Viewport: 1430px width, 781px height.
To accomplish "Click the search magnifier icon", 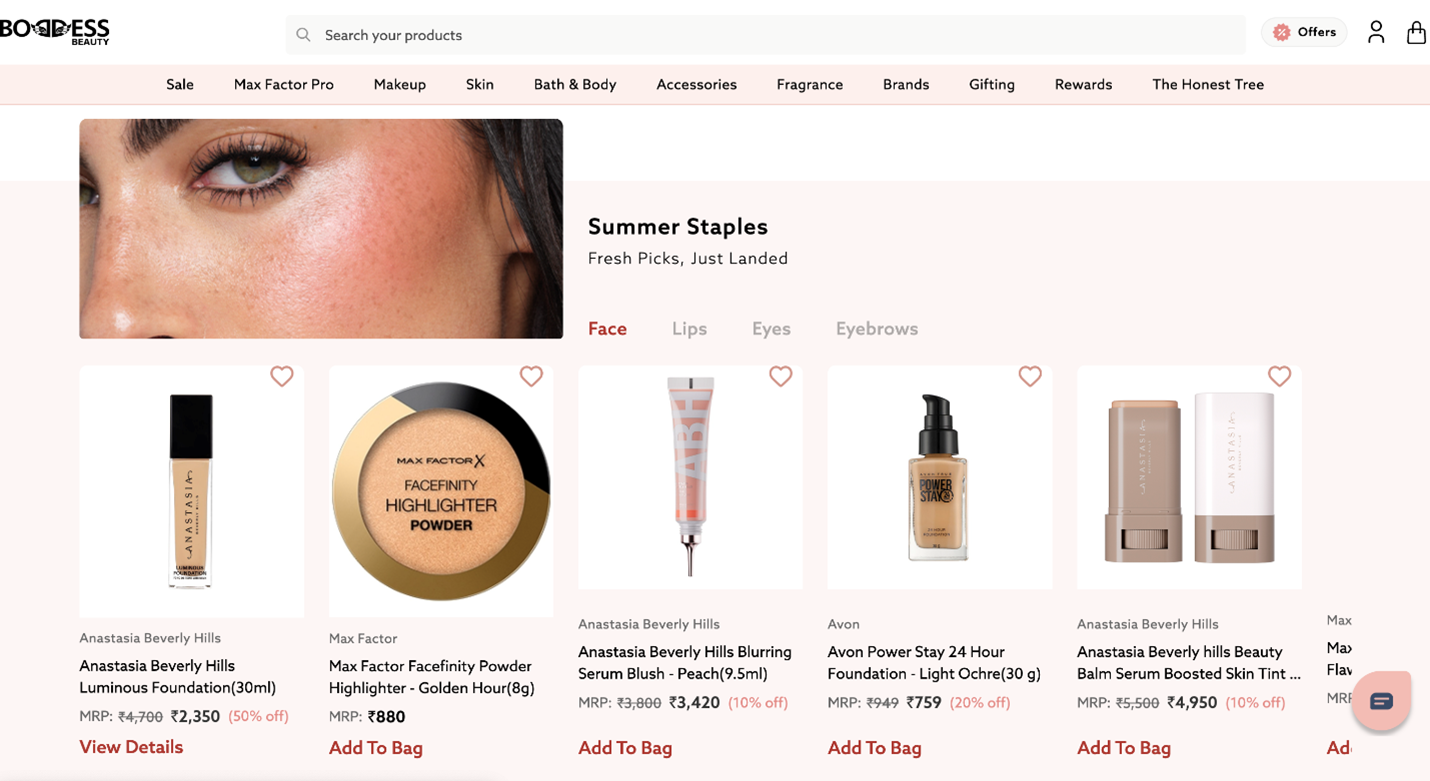I will click(x=303, y=35).
